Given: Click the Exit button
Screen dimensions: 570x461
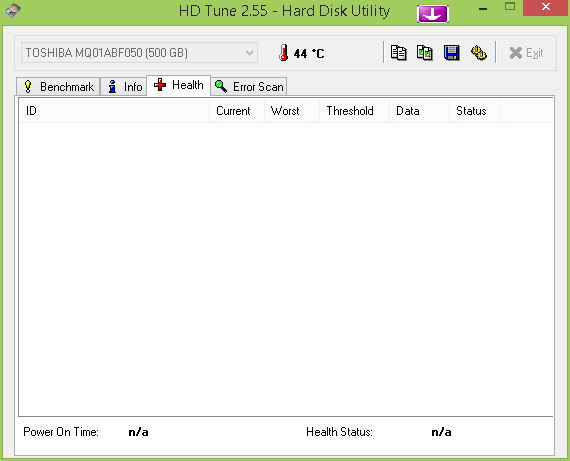Looking at the screenshot, I should 526,53.
